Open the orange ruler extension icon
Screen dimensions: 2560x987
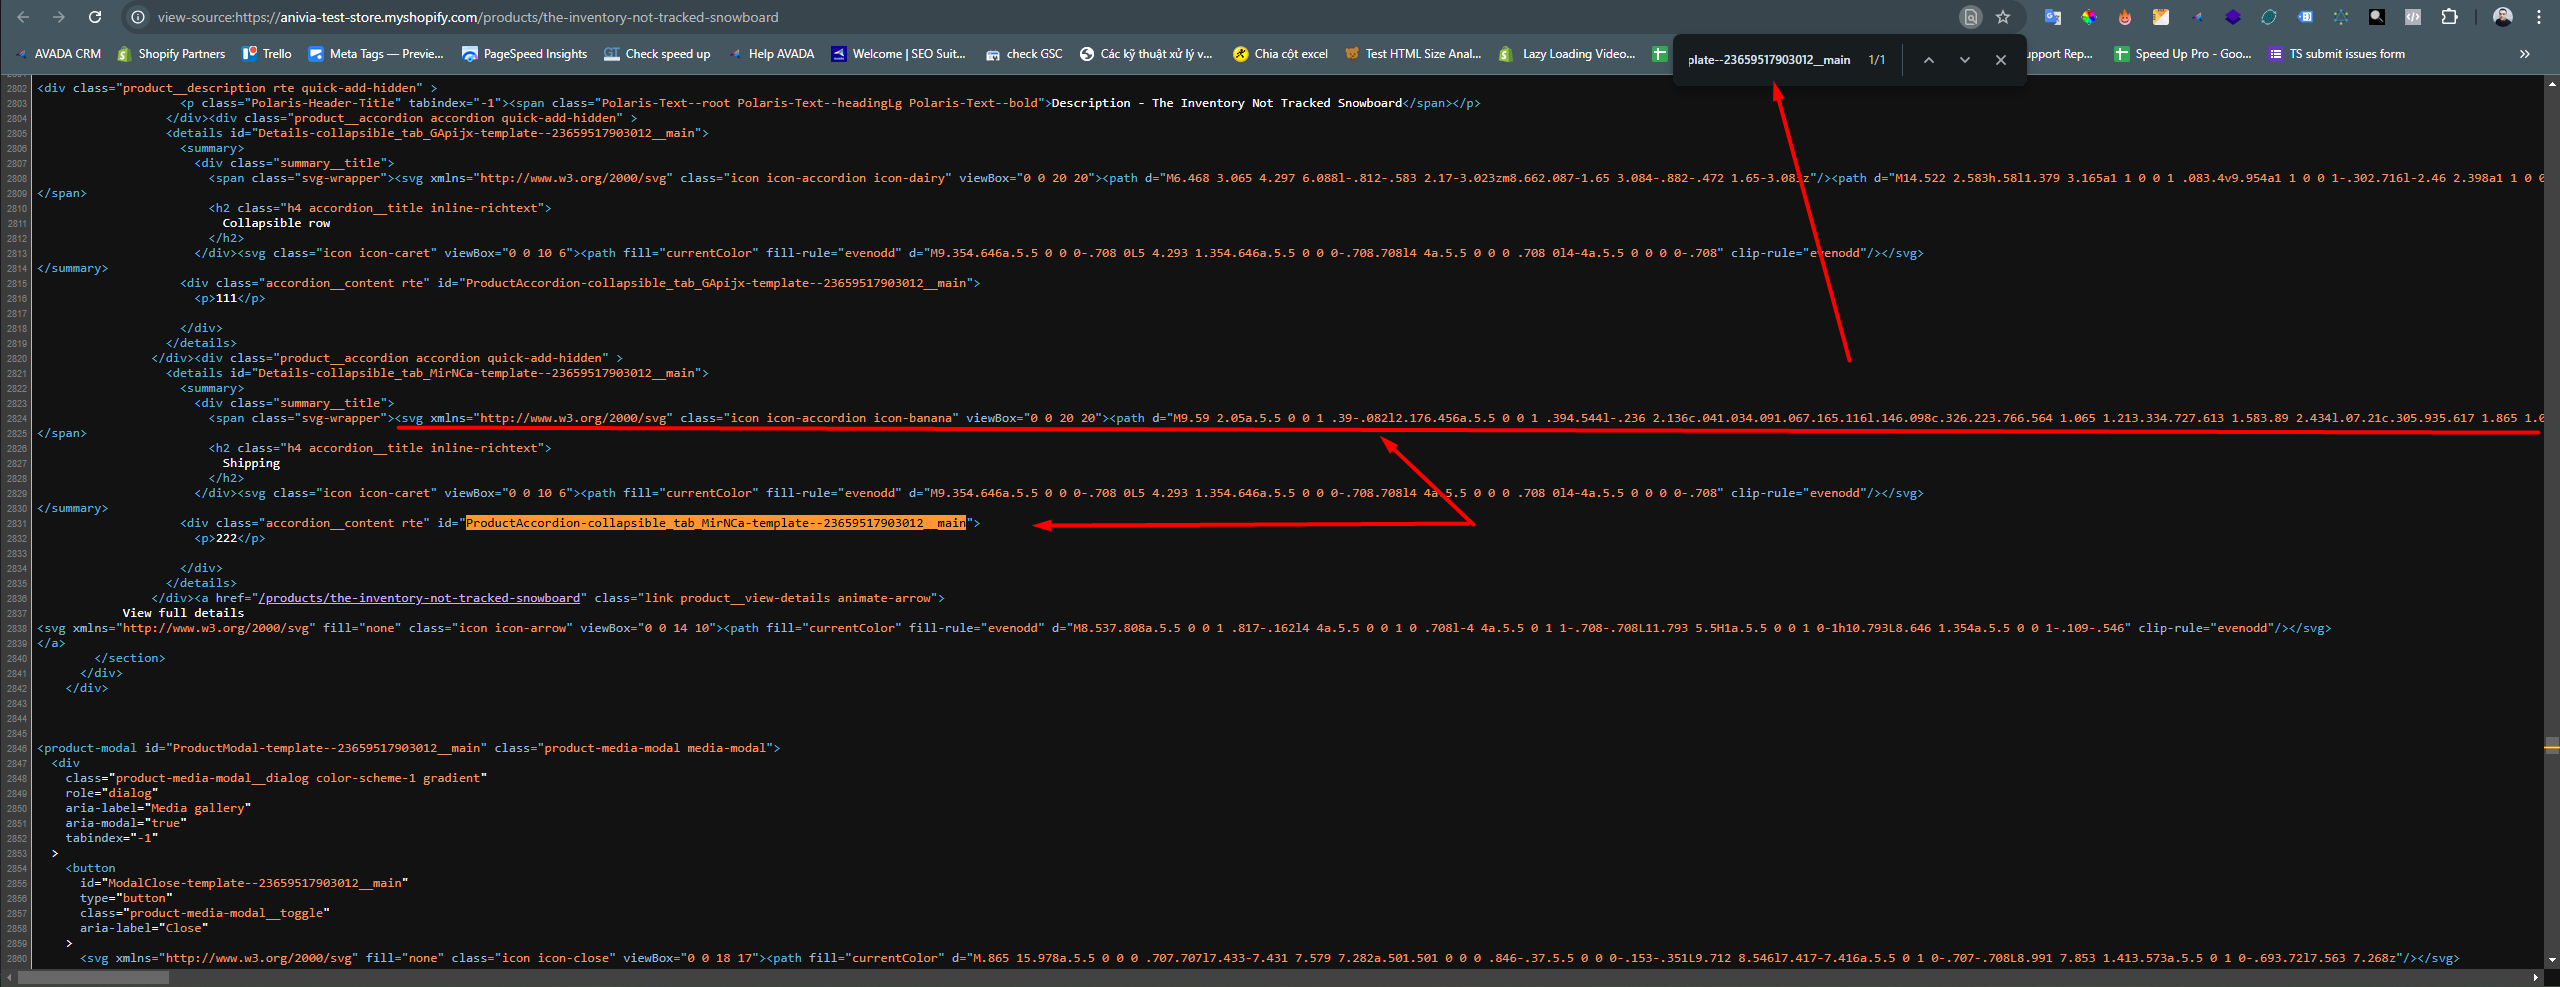2161,17
